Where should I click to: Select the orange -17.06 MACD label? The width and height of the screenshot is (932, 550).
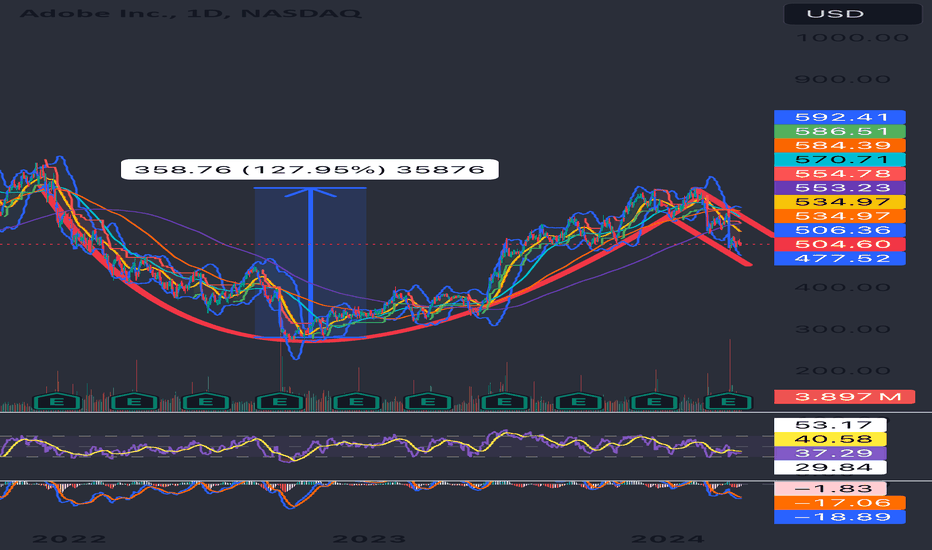[x=840, y=503]
